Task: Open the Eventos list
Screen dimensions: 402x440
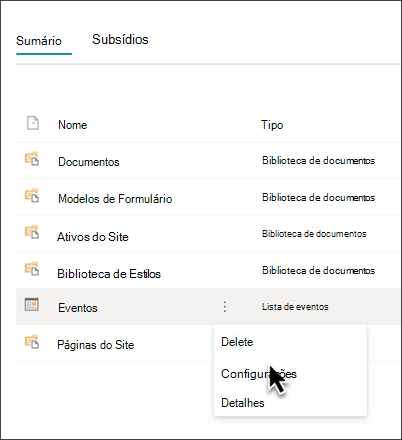Action: [78, 308]
